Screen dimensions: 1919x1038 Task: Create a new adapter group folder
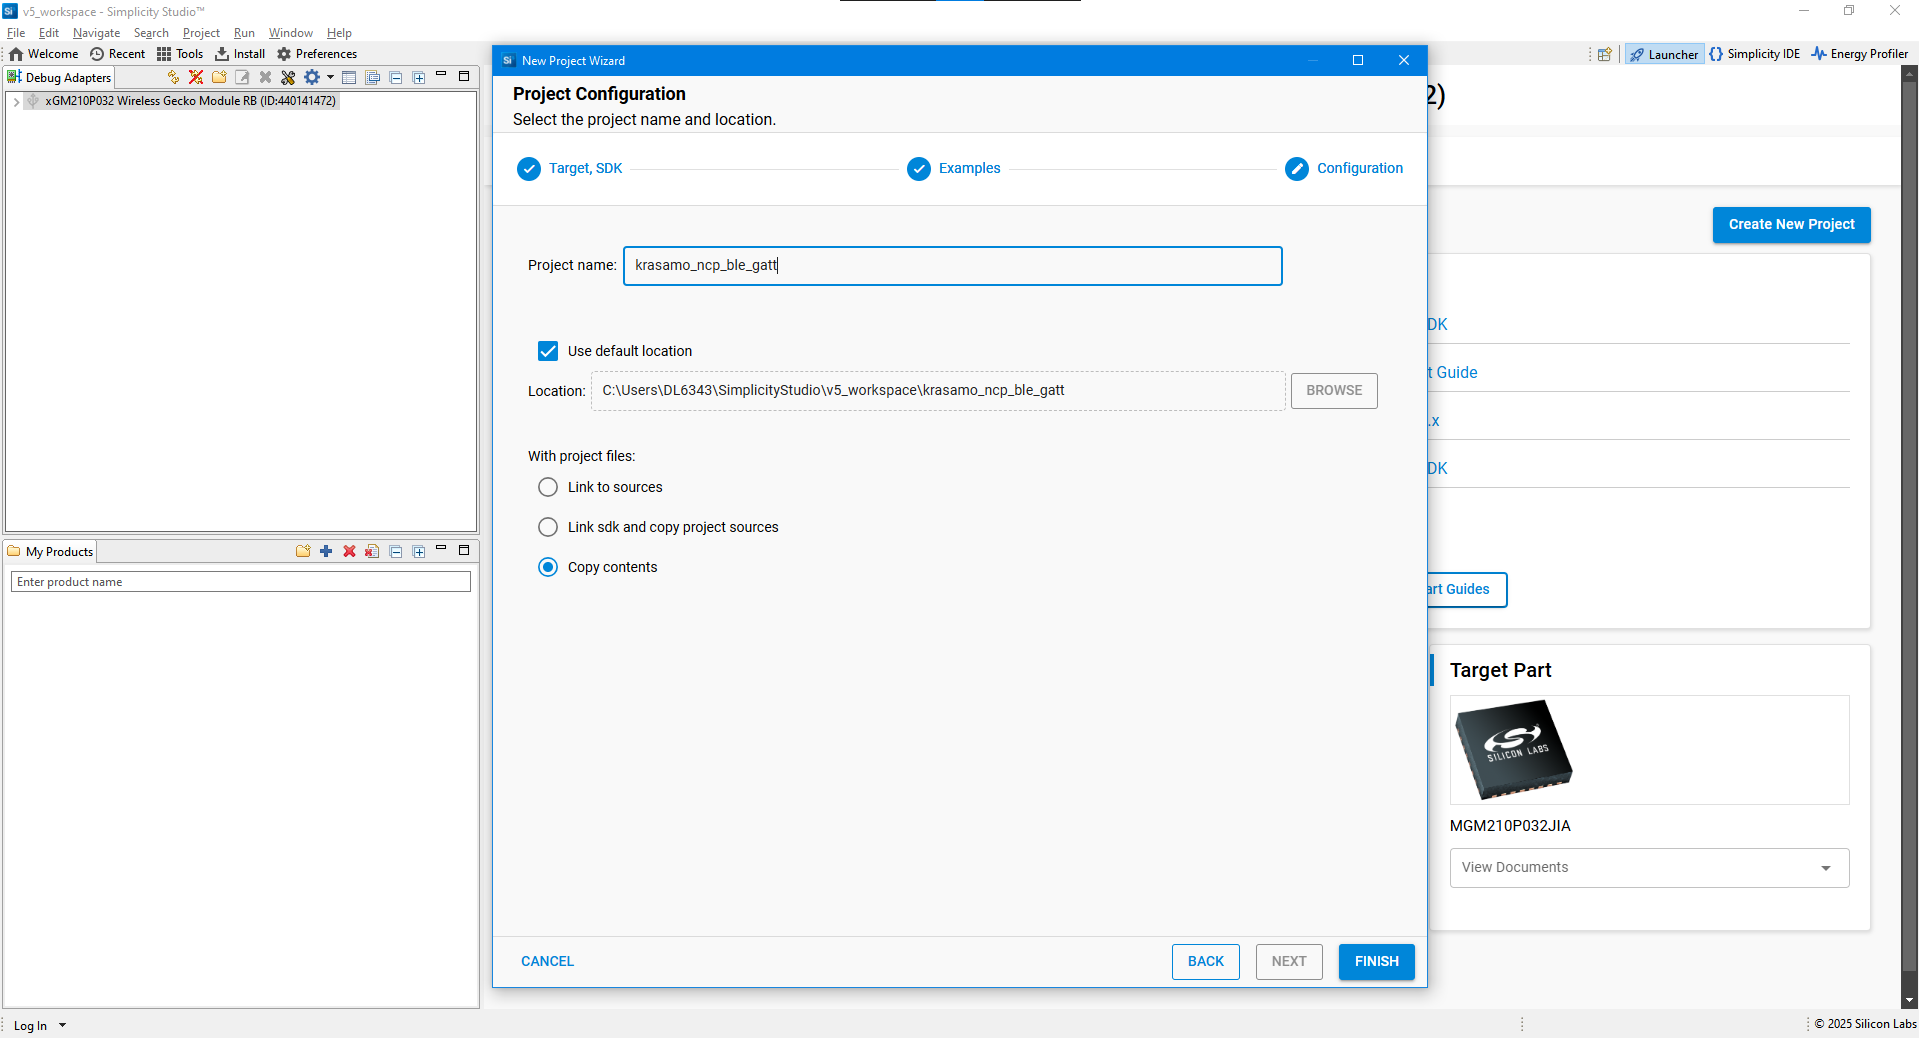pyautogui.click(x=219, y=77)
